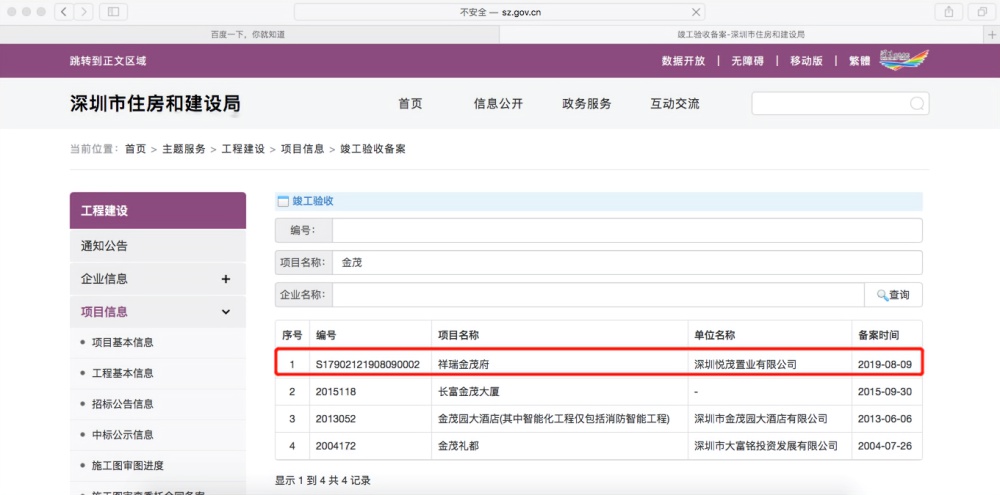Stop loading via address bar X icon
This screenshot has height=495, width=1000.
tap(696, 12)
